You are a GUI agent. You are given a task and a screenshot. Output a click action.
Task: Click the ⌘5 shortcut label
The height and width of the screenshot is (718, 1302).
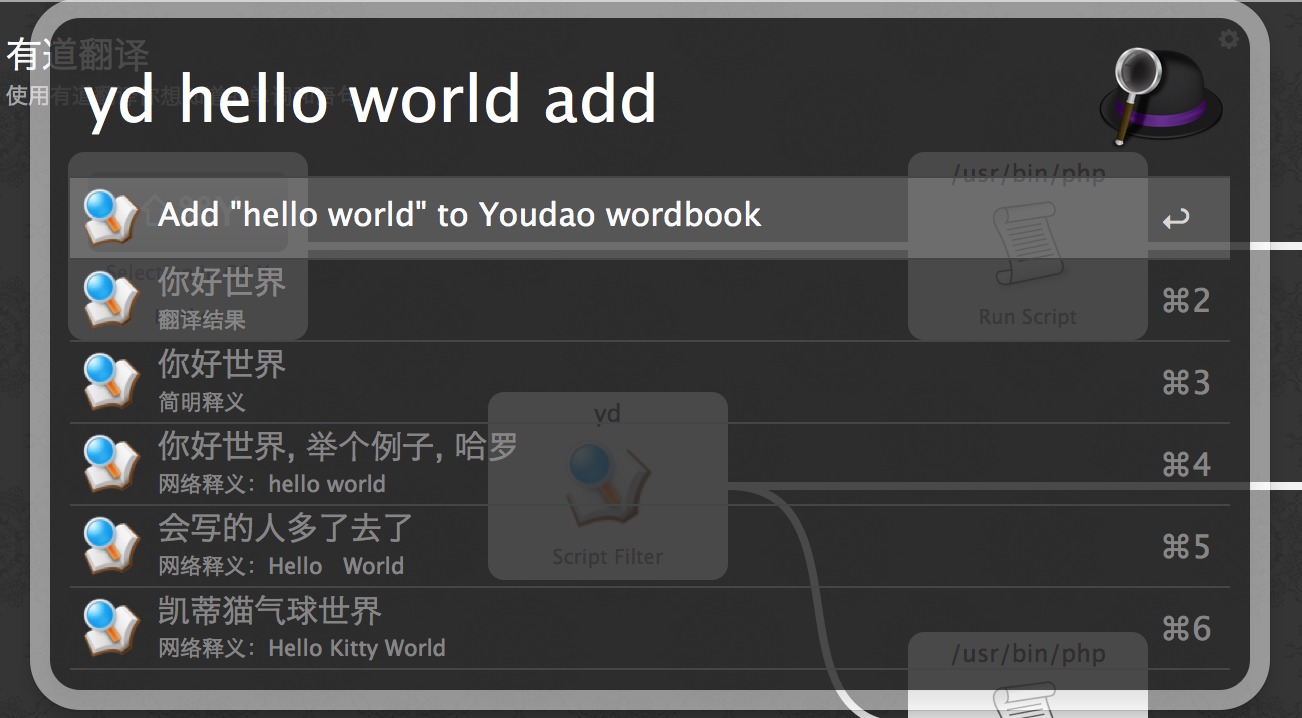tap(1186, 546)
